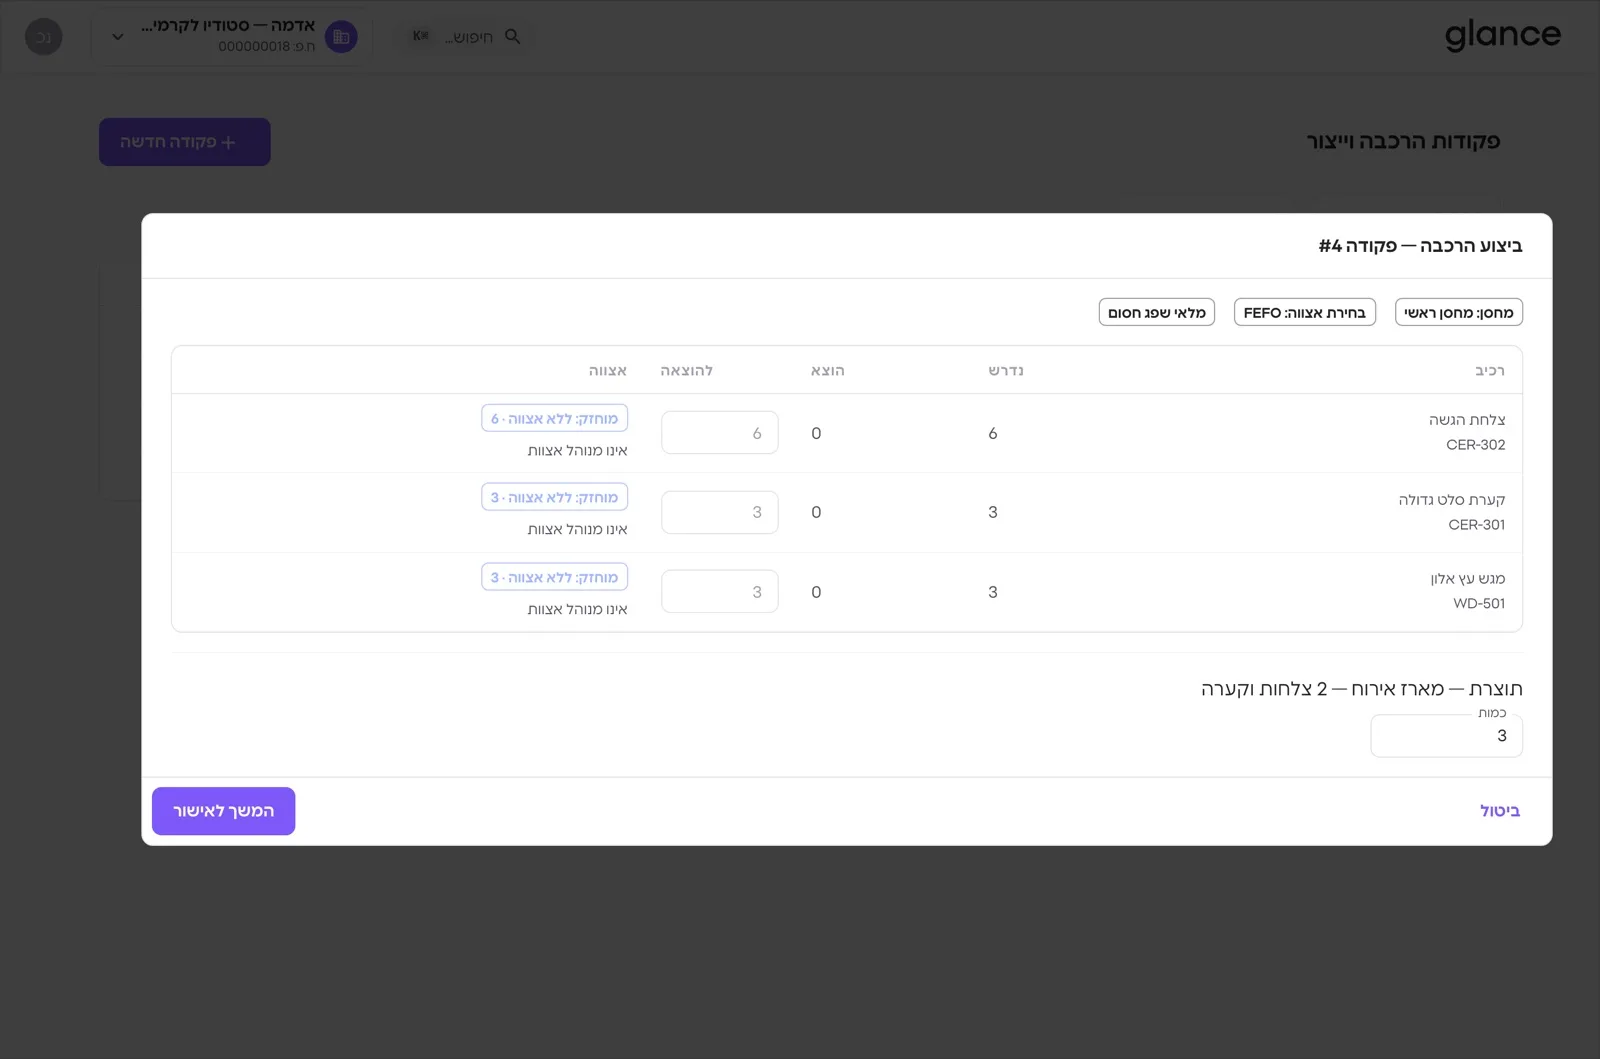
Task: Click the 'רכיב' column header
Action: coord(1490,370)
